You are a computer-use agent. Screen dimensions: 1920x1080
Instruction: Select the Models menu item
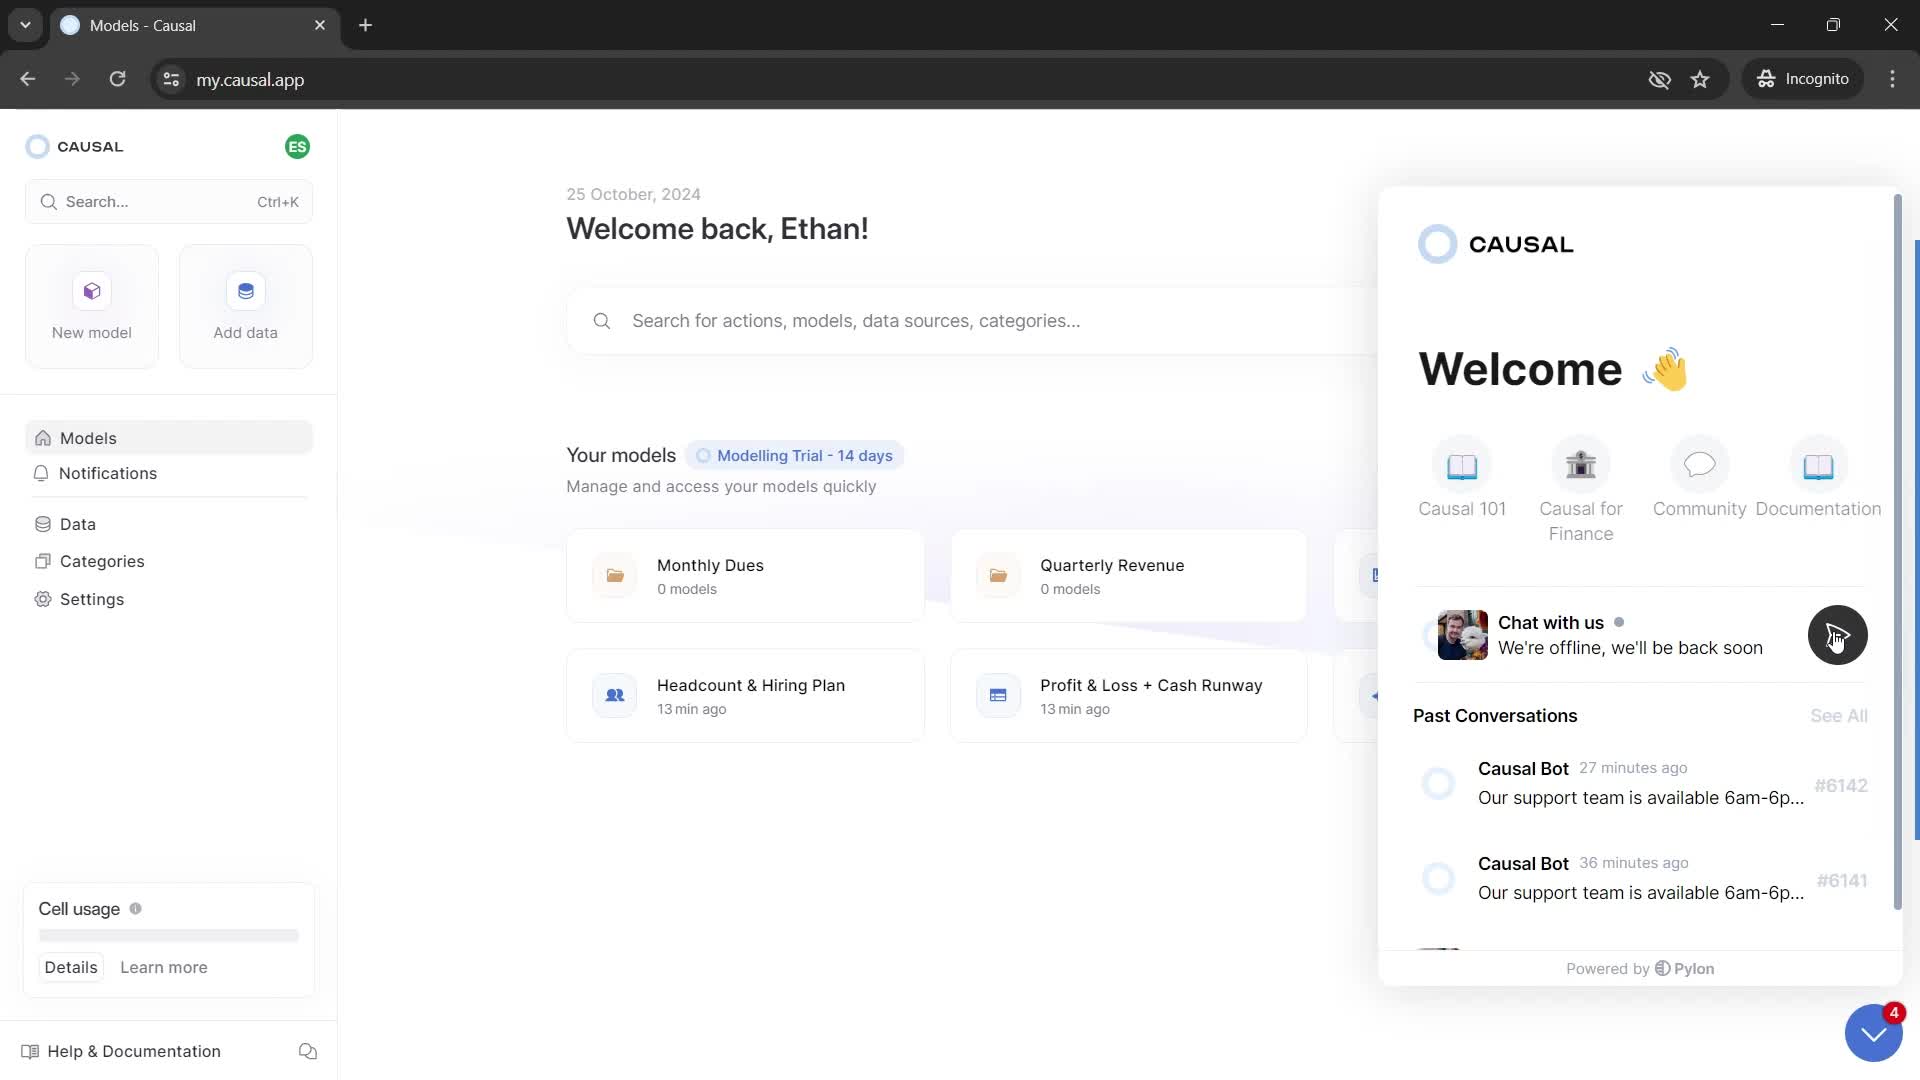coord(87,438)
